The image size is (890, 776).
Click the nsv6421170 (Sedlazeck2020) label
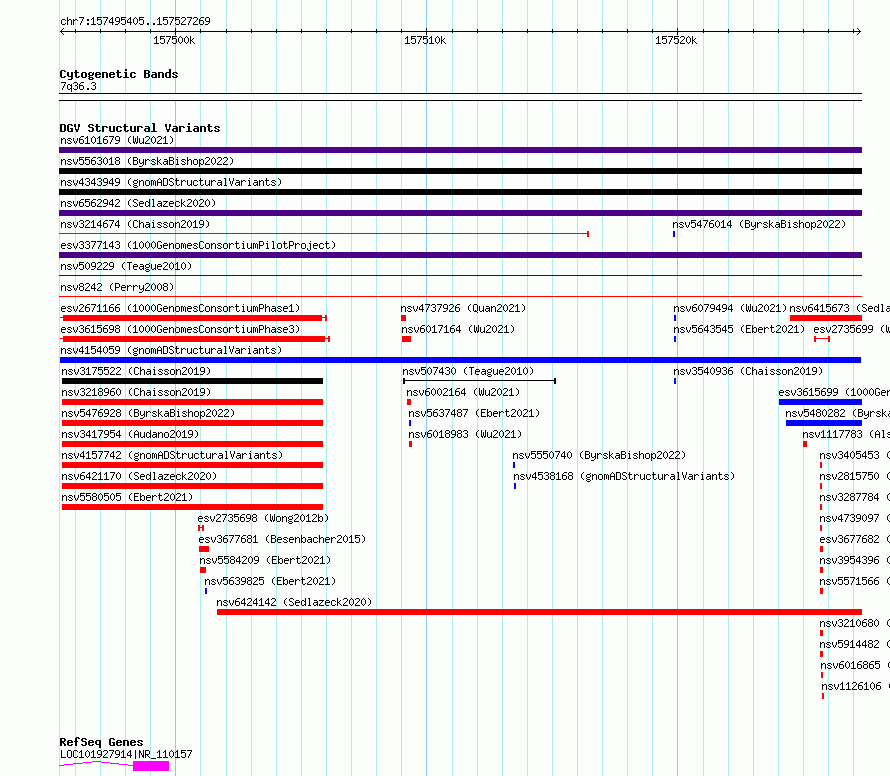[139, 476]
